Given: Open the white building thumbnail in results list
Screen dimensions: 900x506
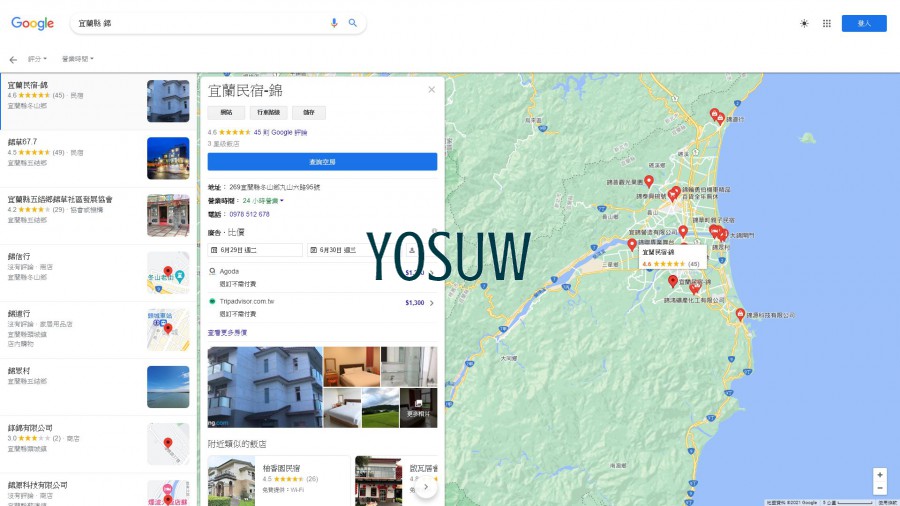Looking at the screenshot, I should tap(168, 101).
